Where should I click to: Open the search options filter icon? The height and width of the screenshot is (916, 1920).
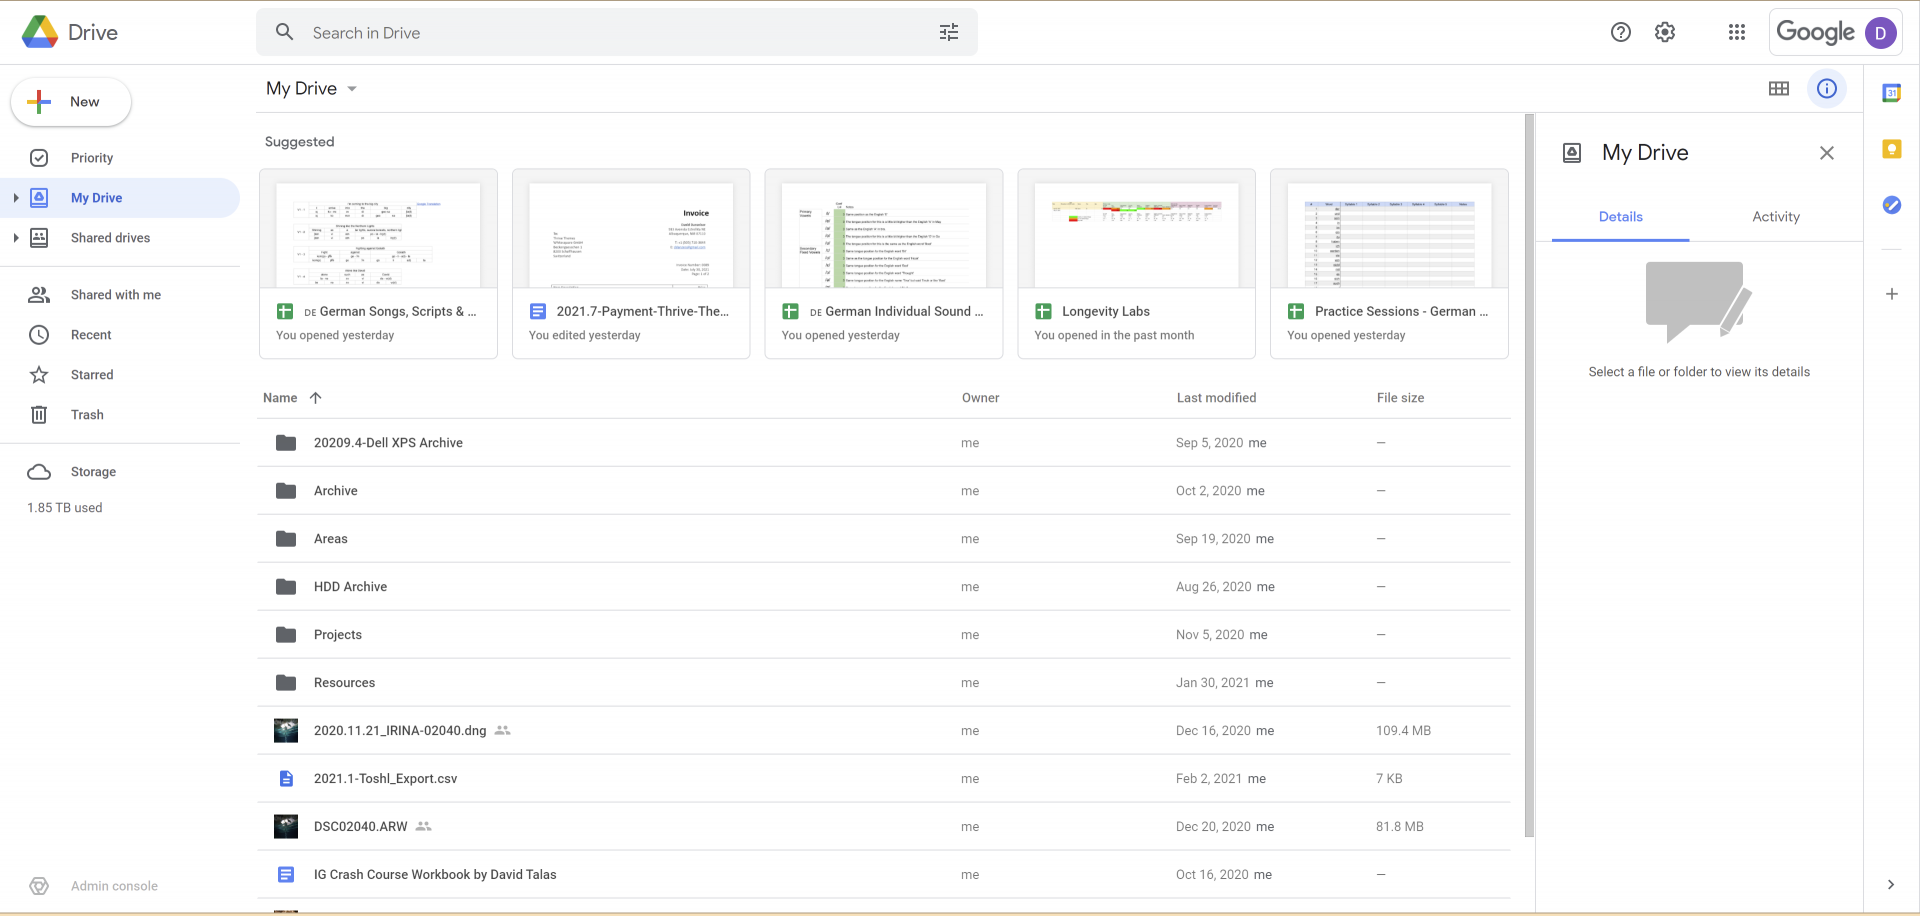948,33
